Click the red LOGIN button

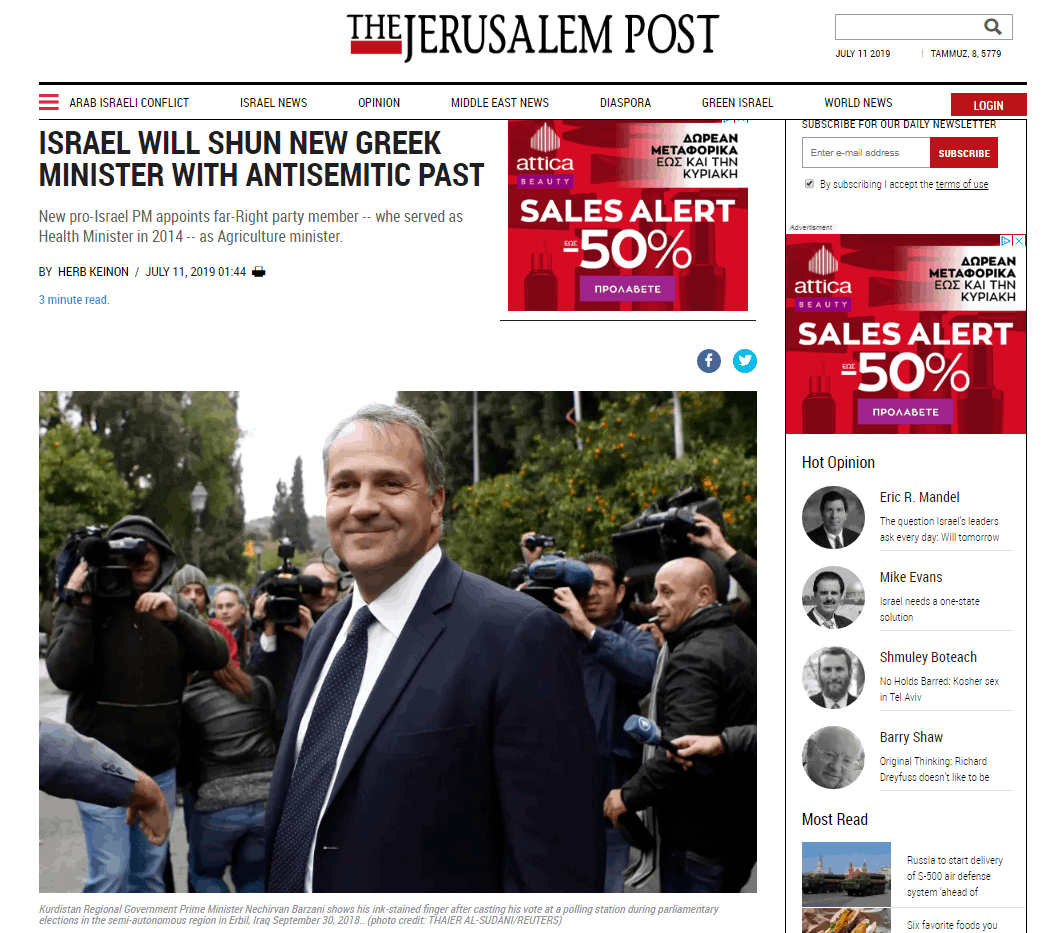988,105
